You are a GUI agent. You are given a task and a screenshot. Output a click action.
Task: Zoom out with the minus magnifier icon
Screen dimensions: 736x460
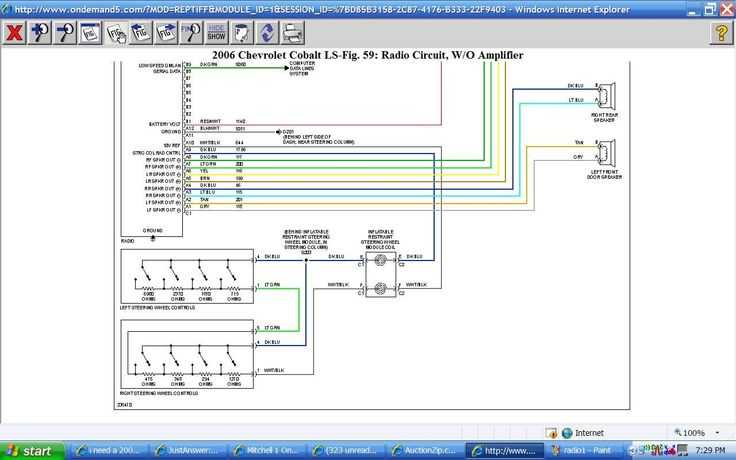tap(65, 33)
